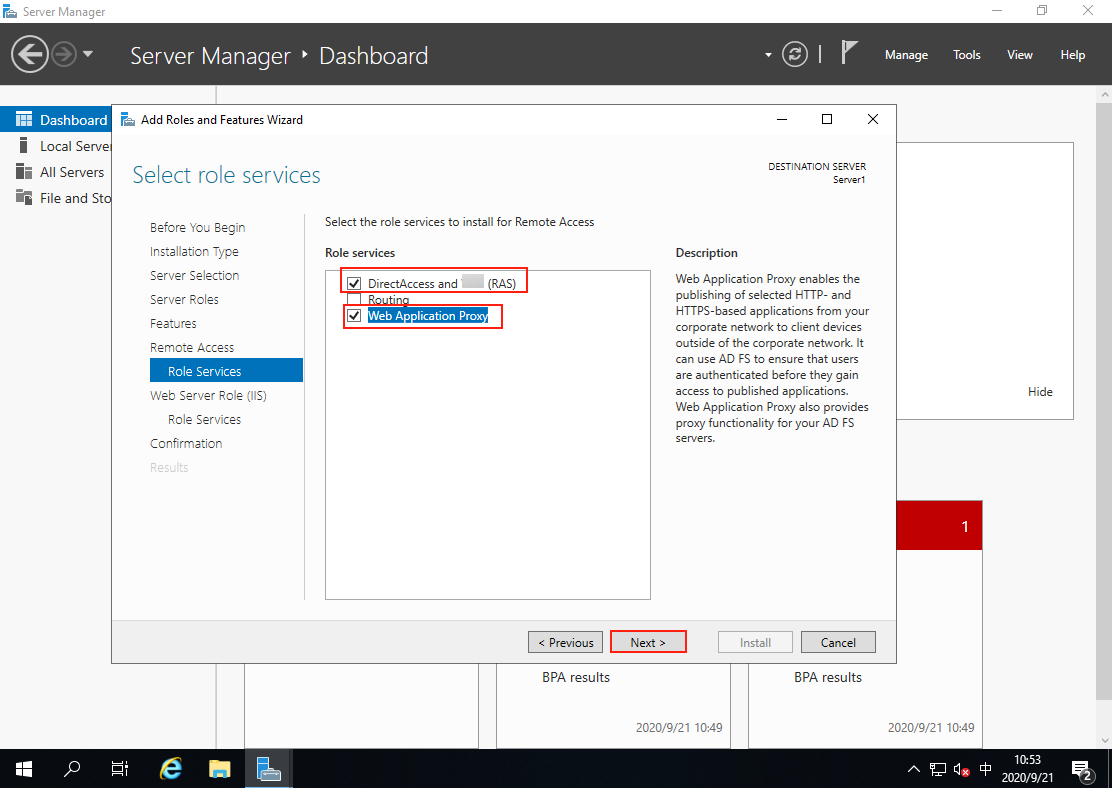Maximize the Add Roles and Features Wizard
The image size is (1112, 788).
coord(827,119)
